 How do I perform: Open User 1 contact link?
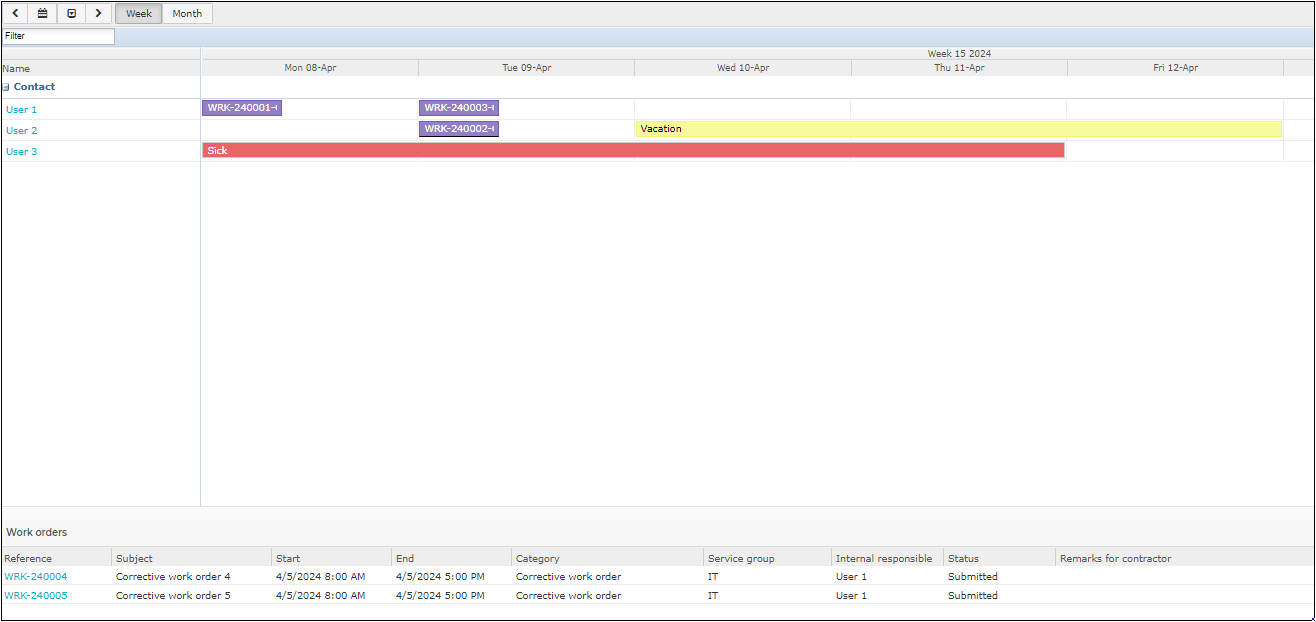click(x=21, y=110)
